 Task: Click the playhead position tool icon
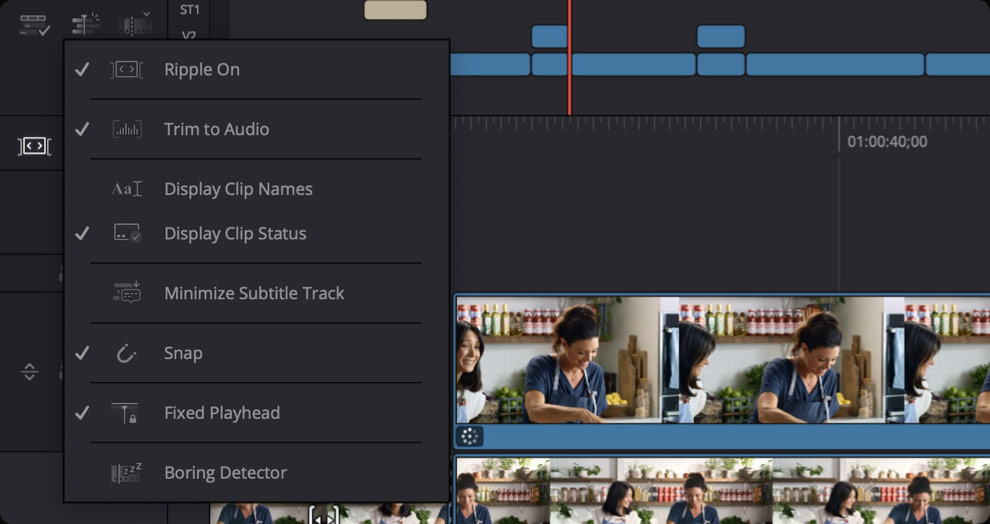point(86,24)
